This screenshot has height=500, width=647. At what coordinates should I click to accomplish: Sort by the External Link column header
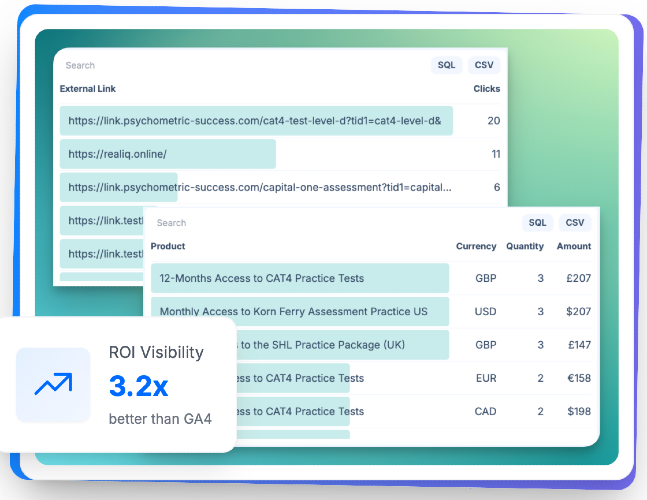tap(87, 89)
